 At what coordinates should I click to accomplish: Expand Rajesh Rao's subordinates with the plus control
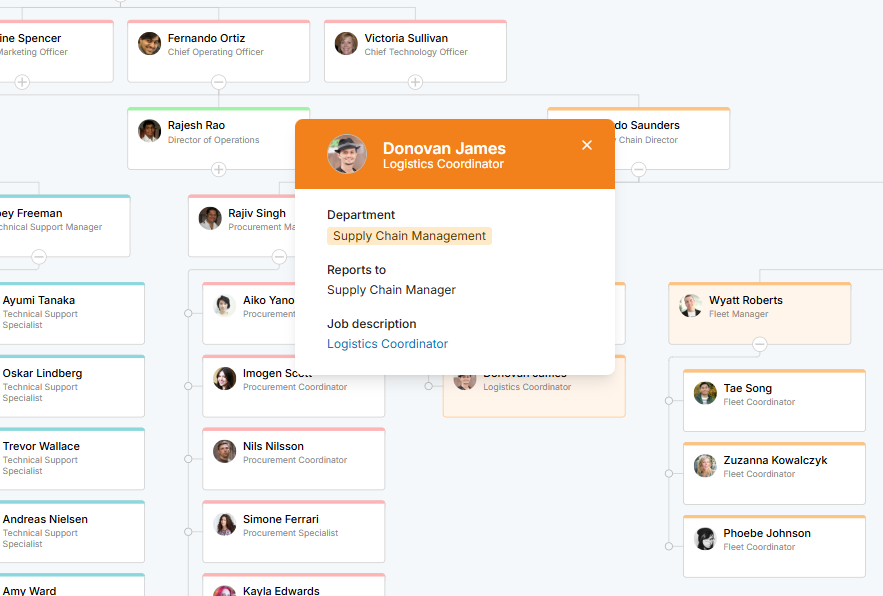(x=218, y=170)
